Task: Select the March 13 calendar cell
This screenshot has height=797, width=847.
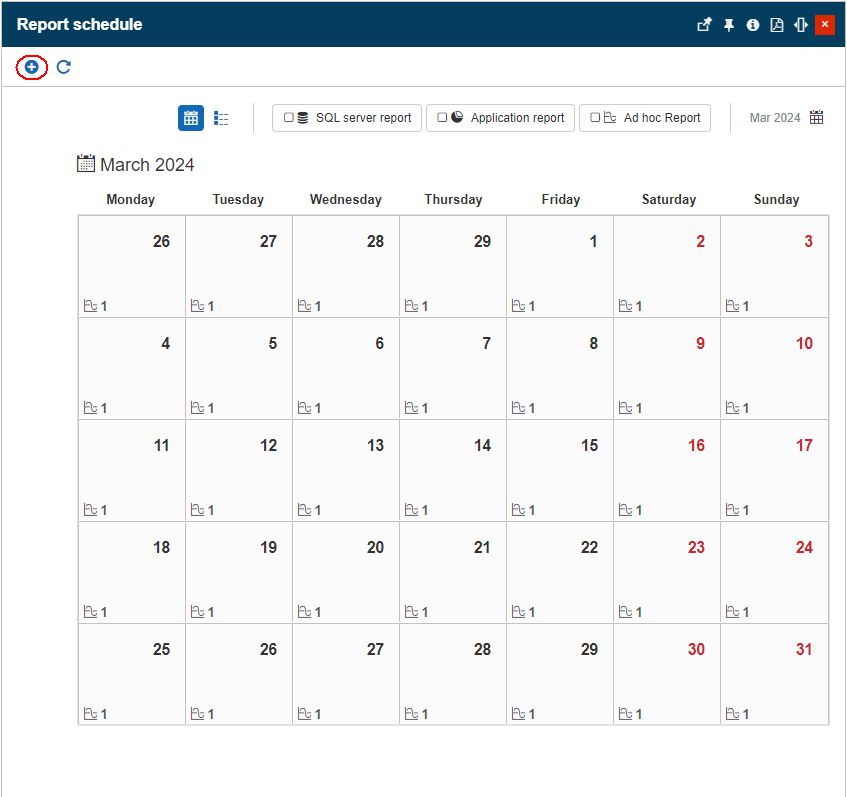Action: (x=346, y=470)
